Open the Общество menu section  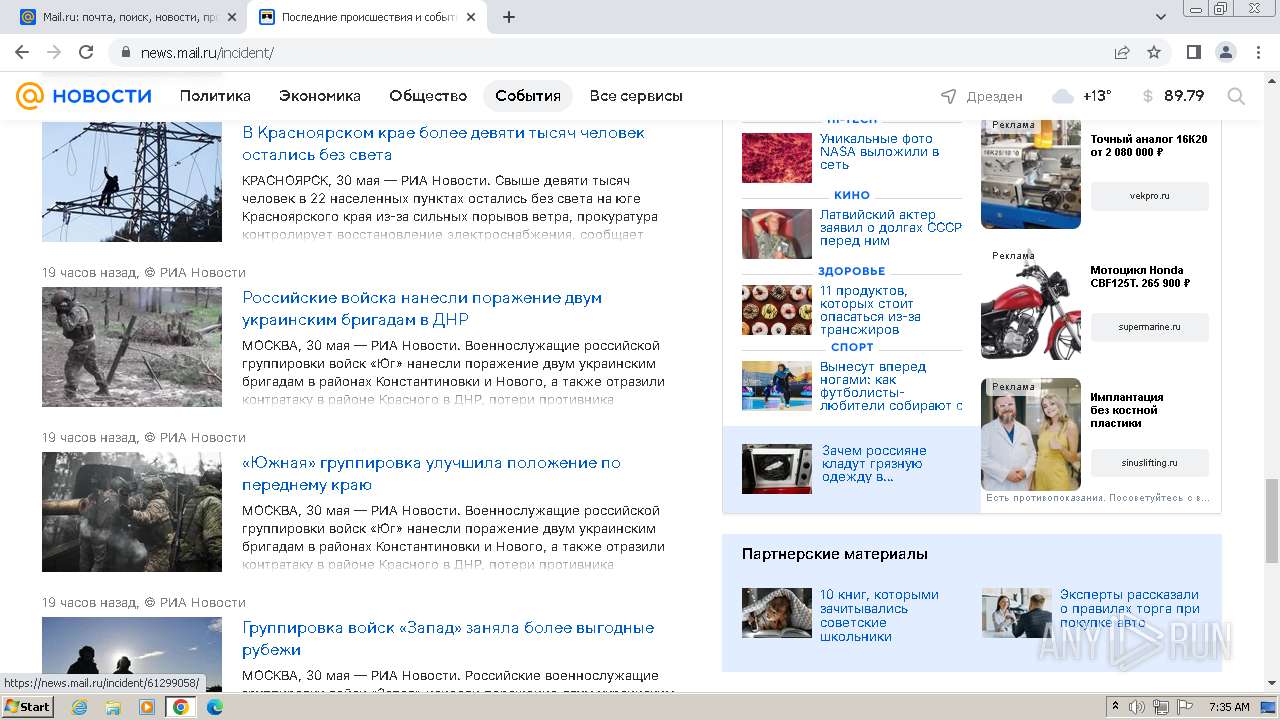click(x=428, y=96)
